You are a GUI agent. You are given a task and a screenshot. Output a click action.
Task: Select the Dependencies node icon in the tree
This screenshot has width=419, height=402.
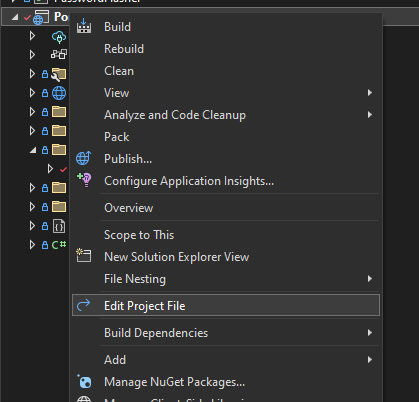pyautogui.click(x=59, y=54)
